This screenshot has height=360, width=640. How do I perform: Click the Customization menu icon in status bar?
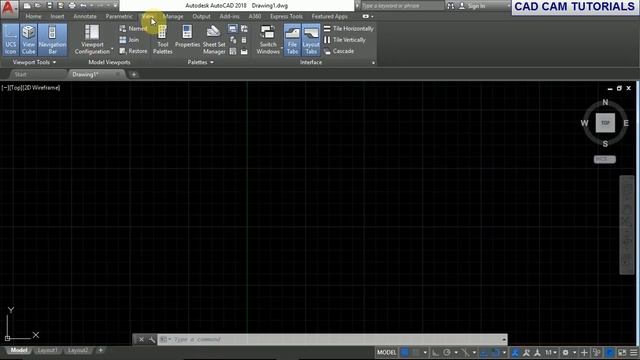(x=633, y=352)
